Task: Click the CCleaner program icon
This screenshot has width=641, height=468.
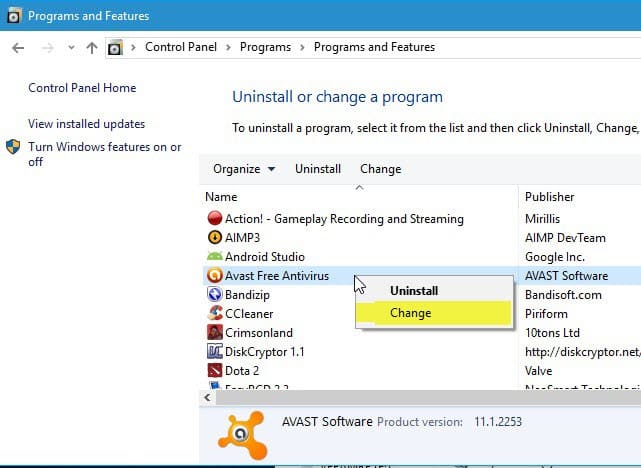Action: (215, 313)
